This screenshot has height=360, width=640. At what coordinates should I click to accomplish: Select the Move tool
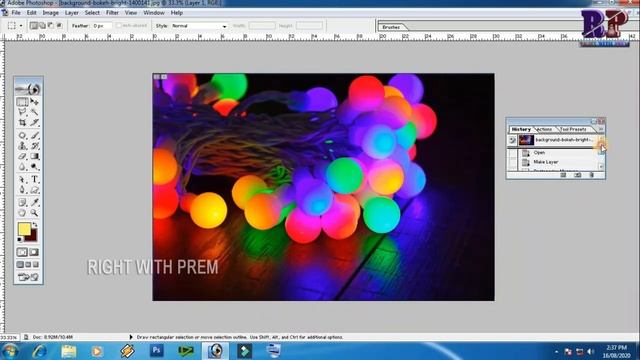click(x=35, y=102)
